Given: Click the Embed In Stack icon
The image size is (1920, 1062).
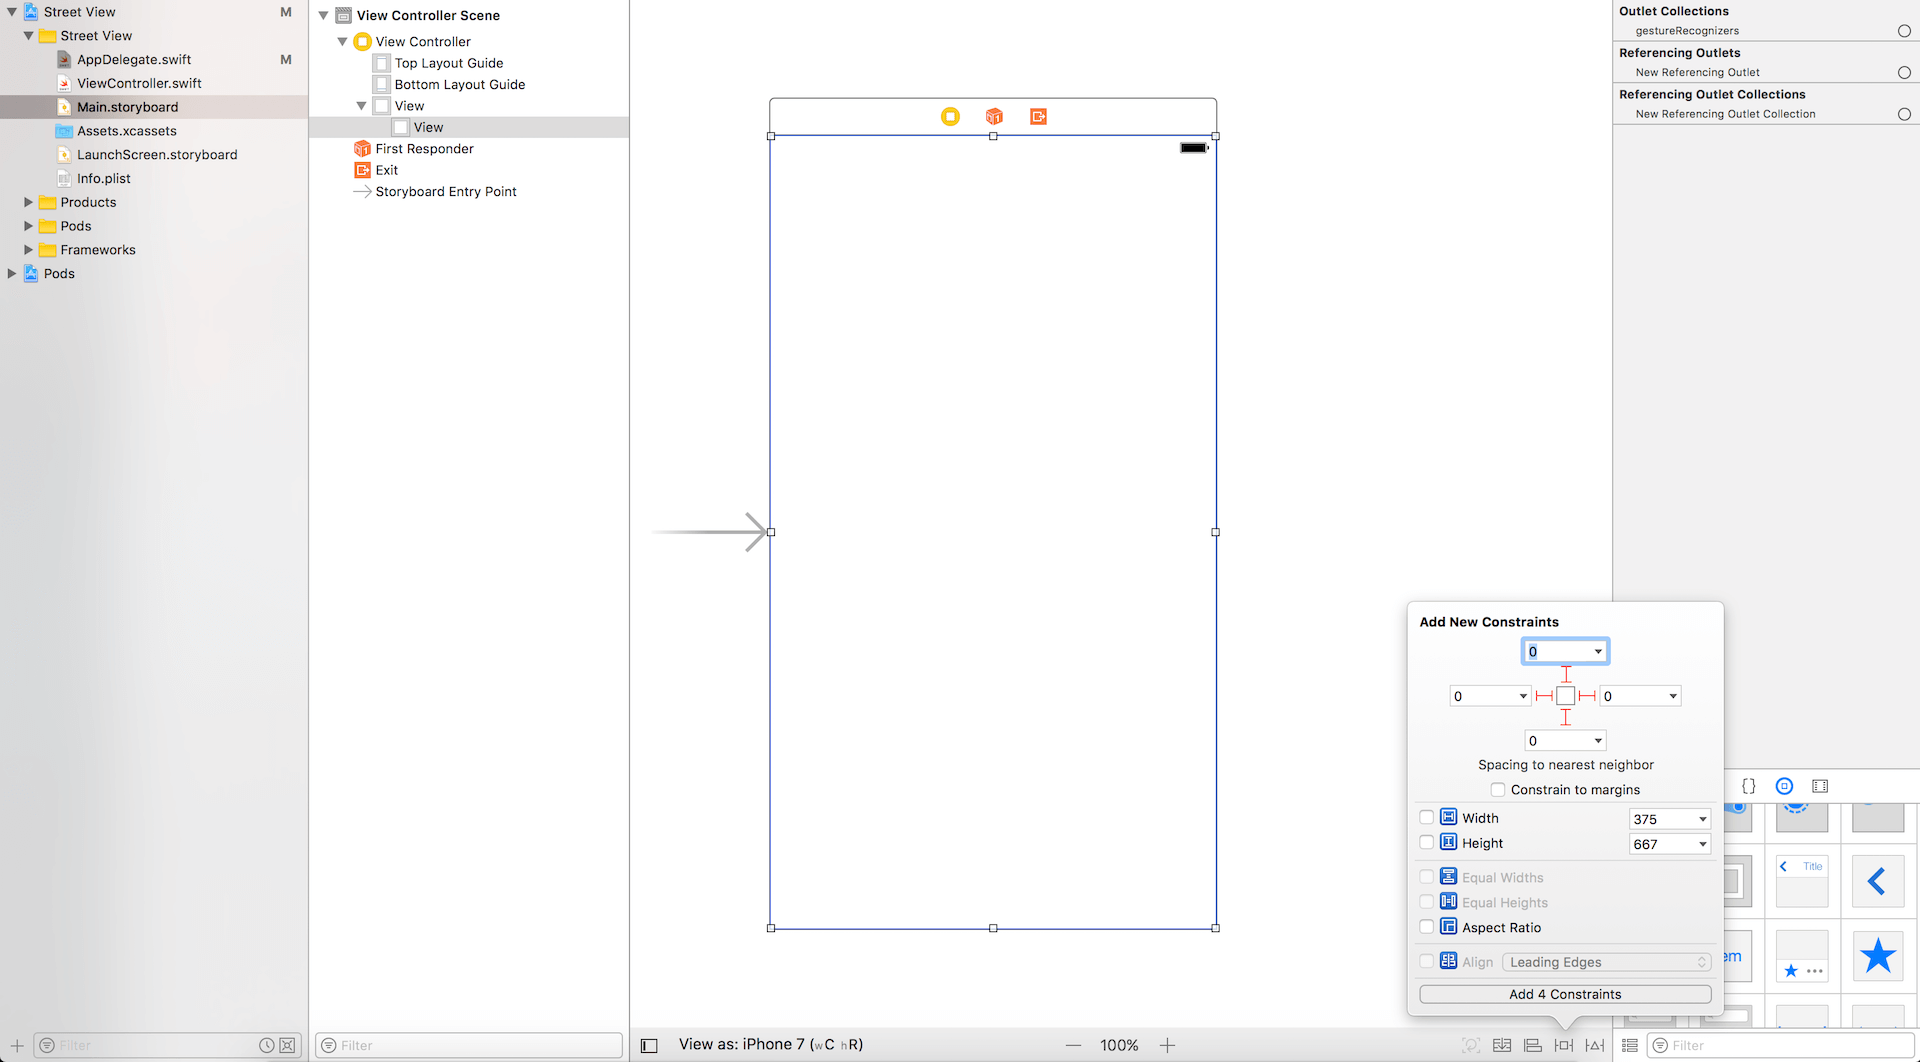Looking at the screenshot, I should [x=1502, y=1045].
